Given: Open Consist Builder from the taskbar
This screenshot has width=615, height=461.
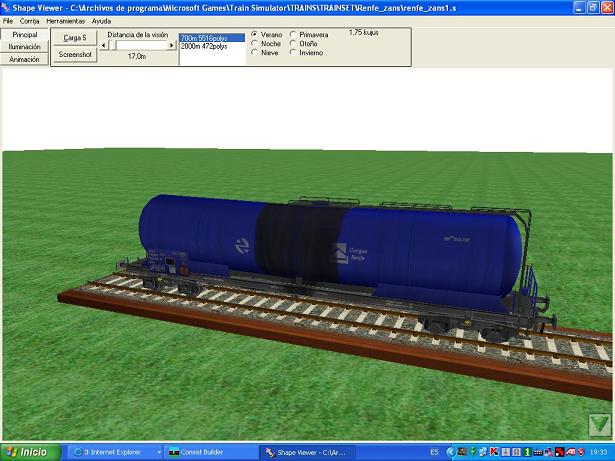Looking at the screenshot, I should (208, 452).
